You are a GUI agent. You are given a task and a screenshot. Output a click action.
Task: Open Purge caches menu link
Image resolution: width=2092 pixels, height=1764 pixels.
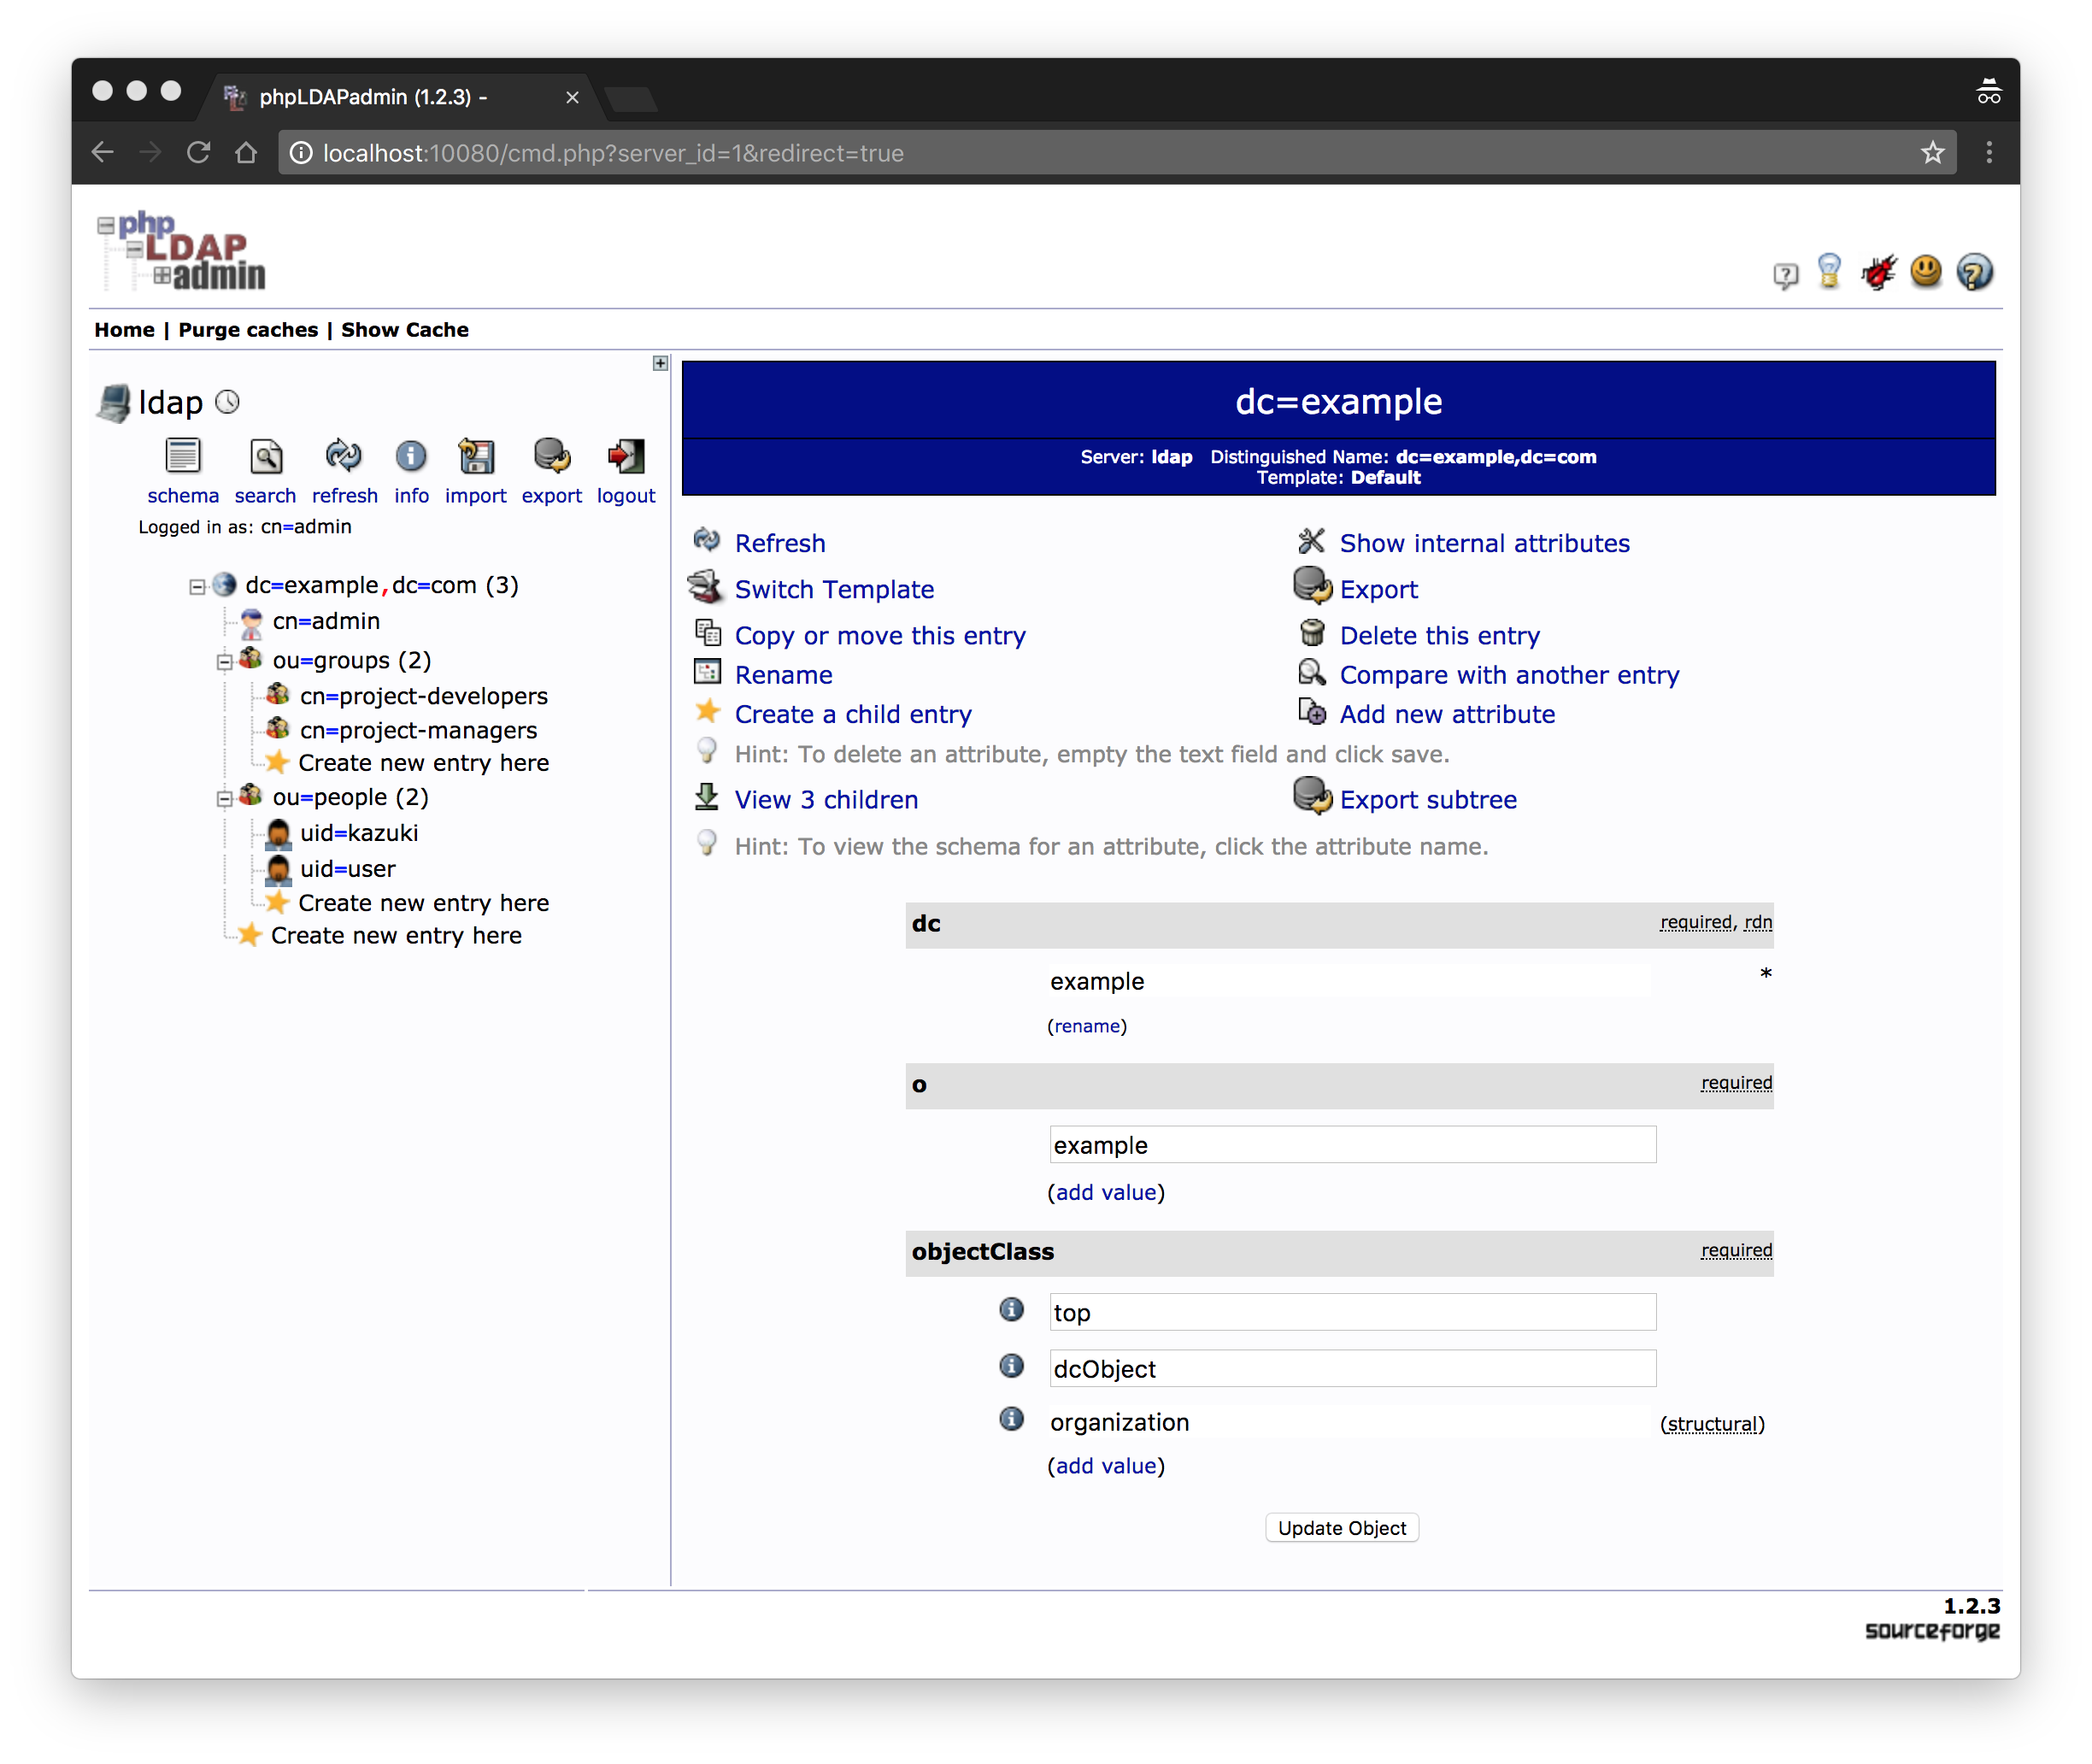(x=248, y=330)
